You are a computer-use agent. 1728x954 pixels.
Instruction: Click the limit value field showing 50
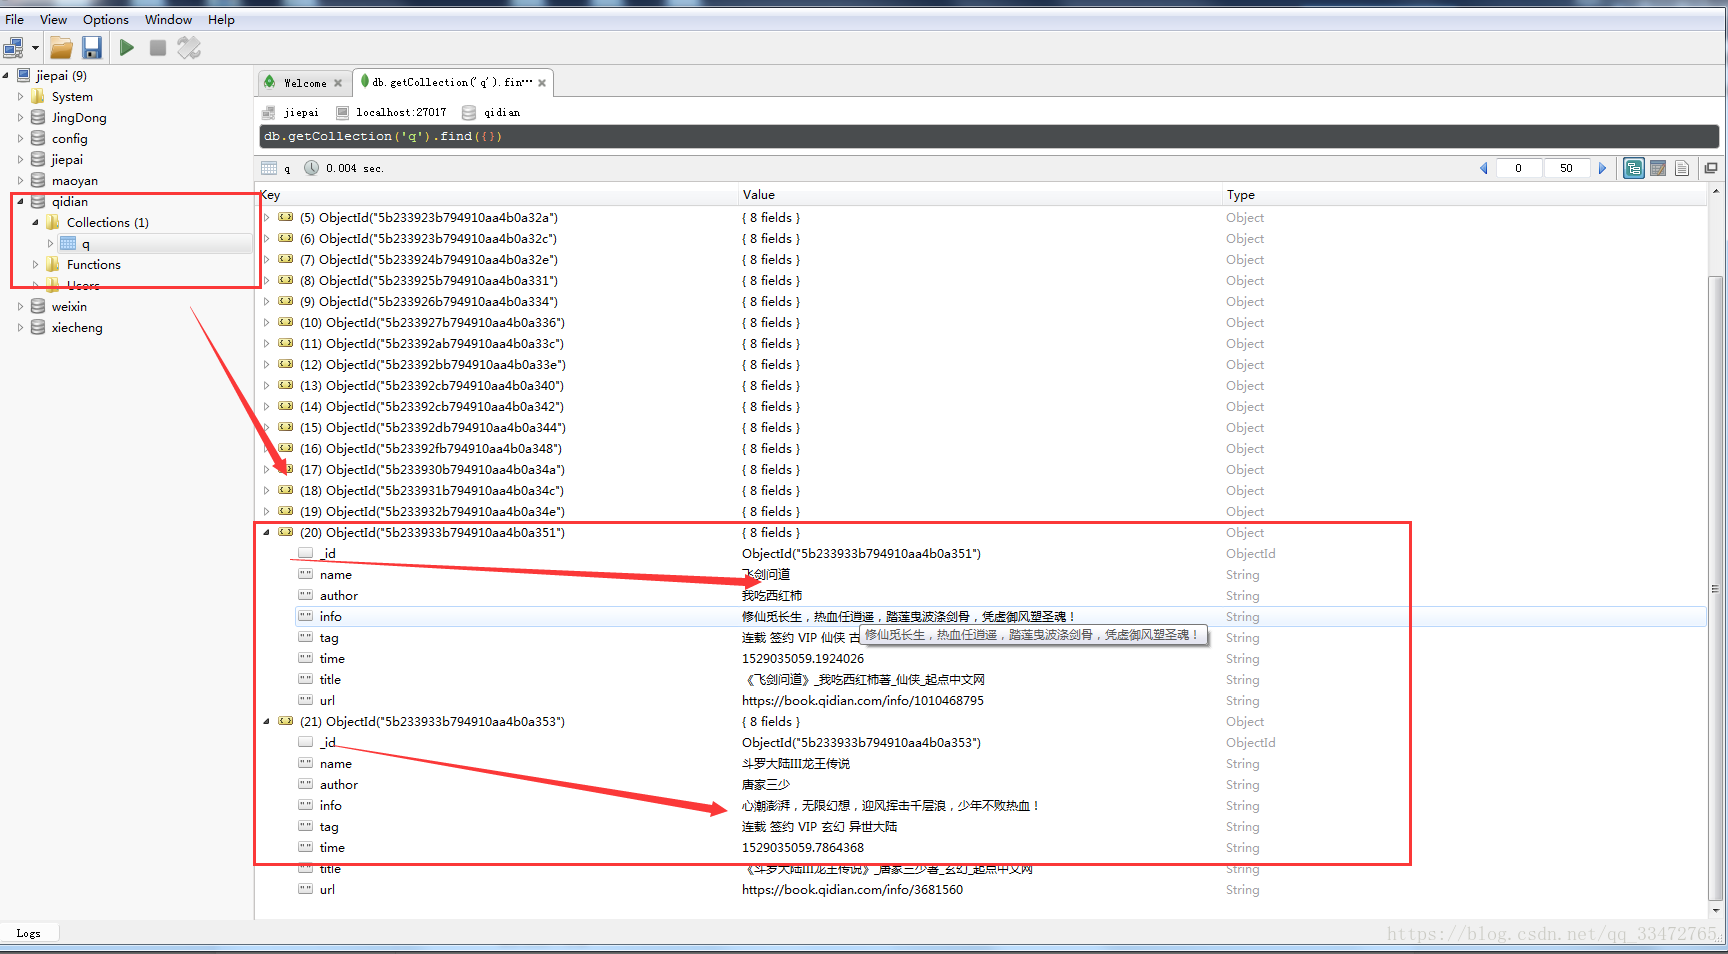1567,168
